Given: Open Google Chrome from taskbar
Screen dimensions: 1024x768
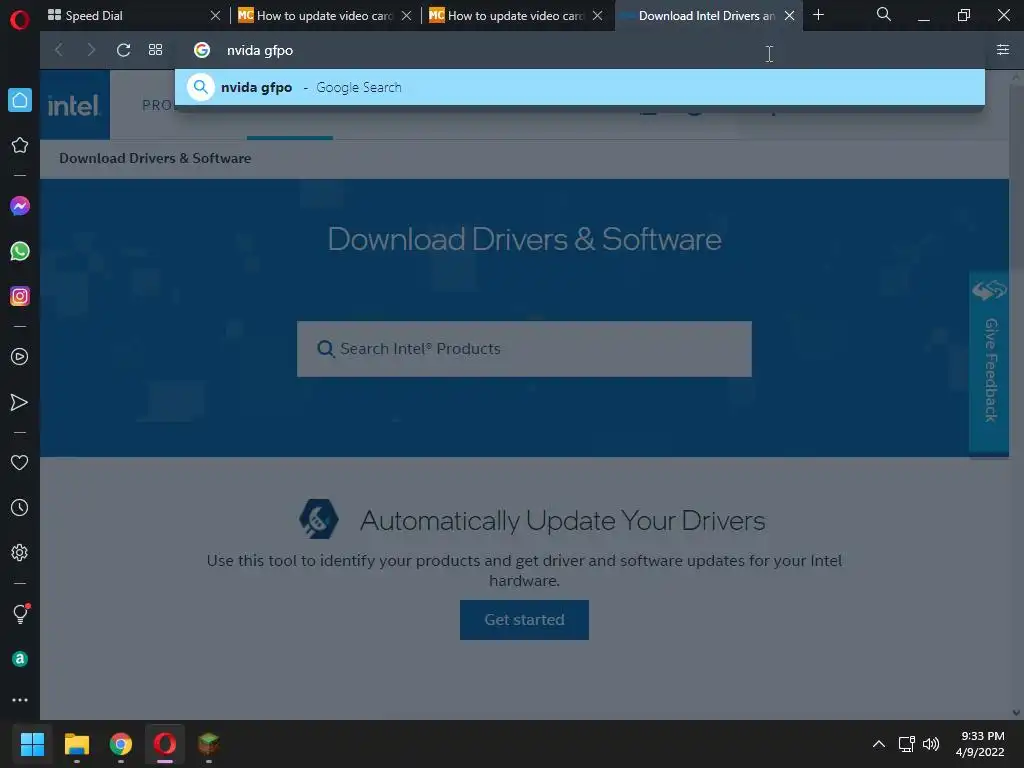Looking at the screenshot, I should [121, 744].
